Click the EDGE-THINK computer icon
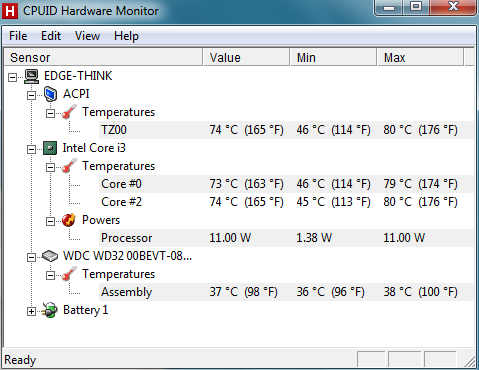 [x=32, y=76]
